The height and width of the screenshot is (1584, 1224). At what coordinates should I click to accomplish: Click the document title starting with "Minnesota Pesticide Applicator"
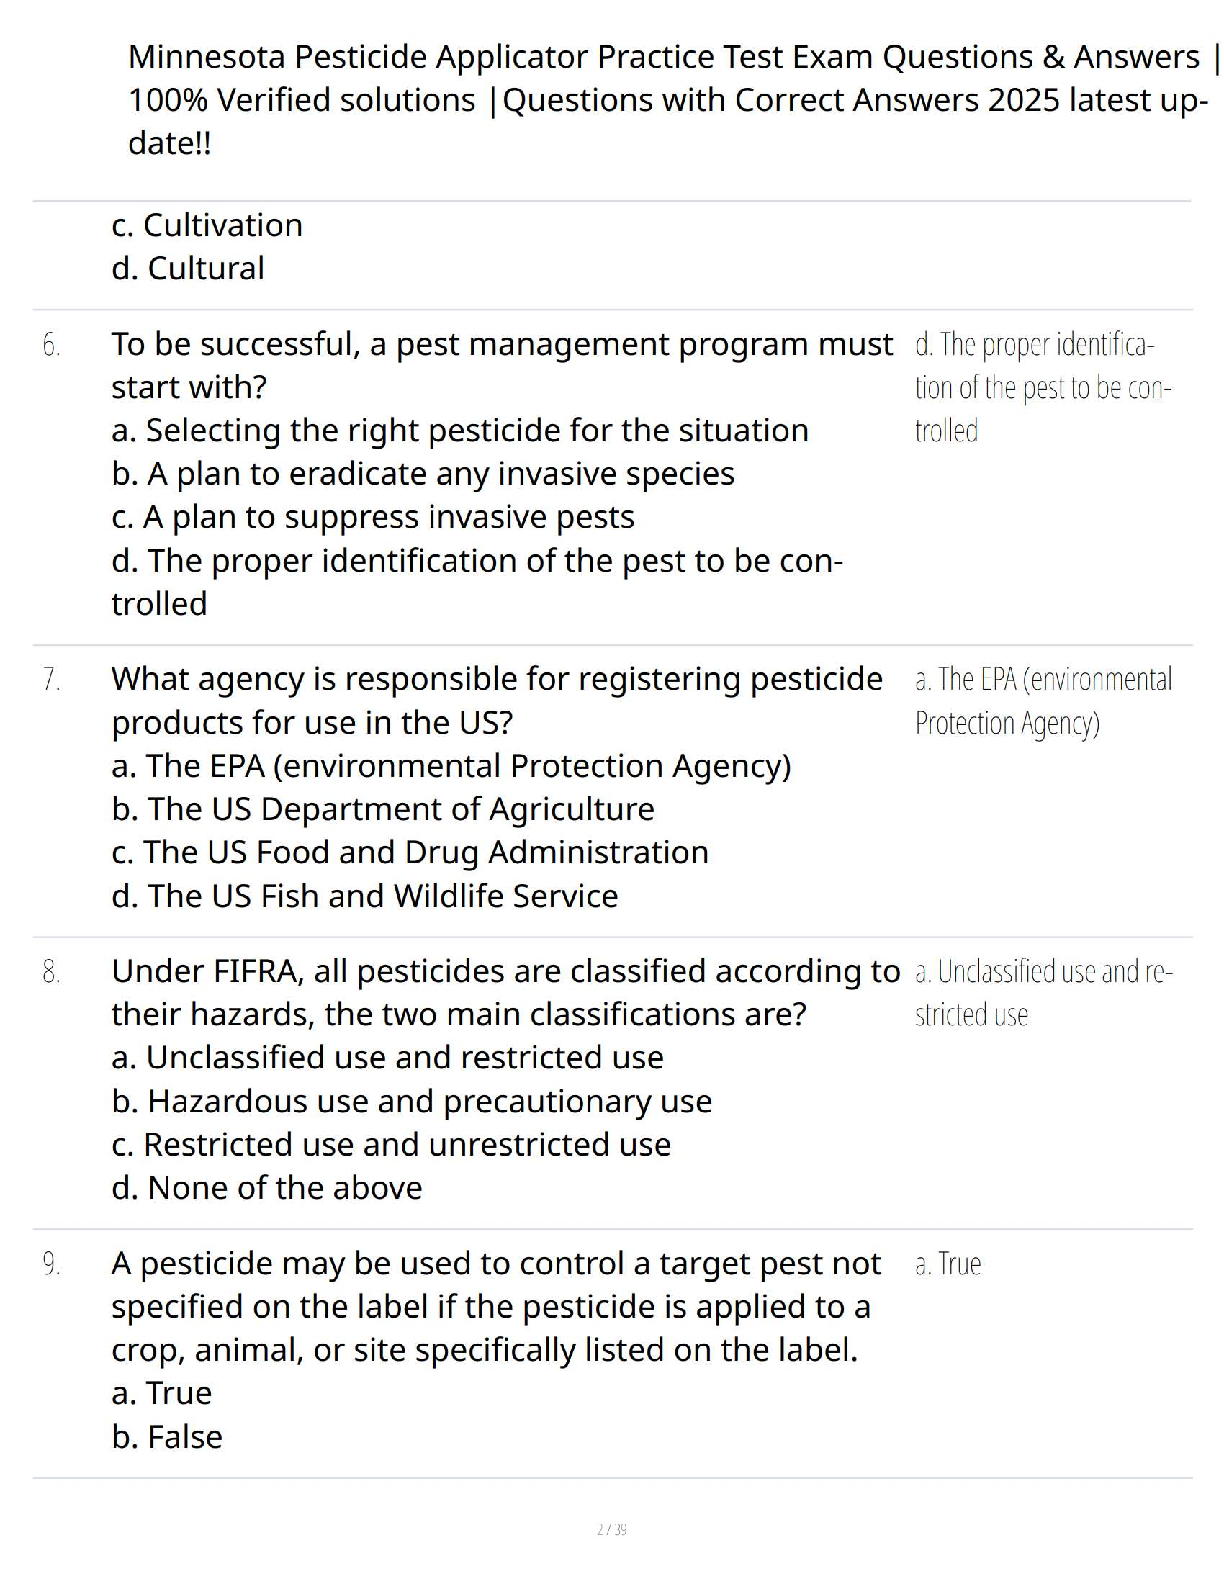[668, 99]
